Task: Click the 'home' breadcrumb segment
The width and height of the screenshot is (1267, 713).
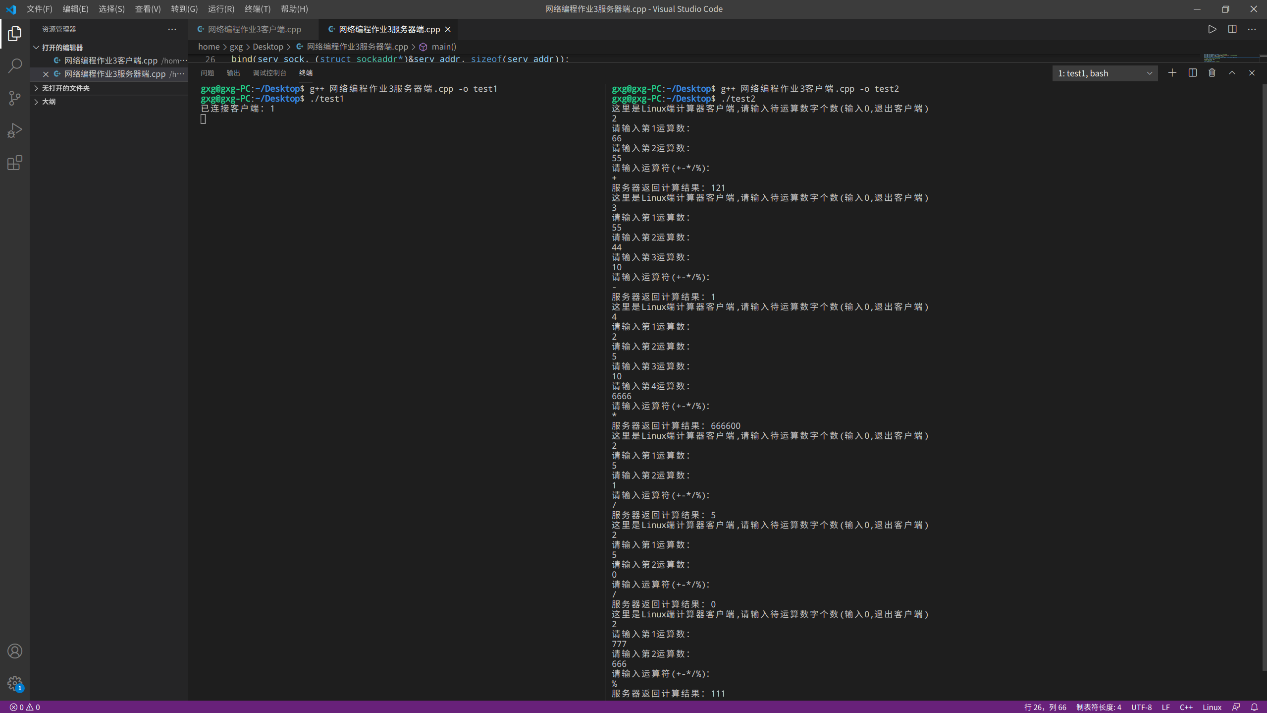Action: [x=208, y=47]
